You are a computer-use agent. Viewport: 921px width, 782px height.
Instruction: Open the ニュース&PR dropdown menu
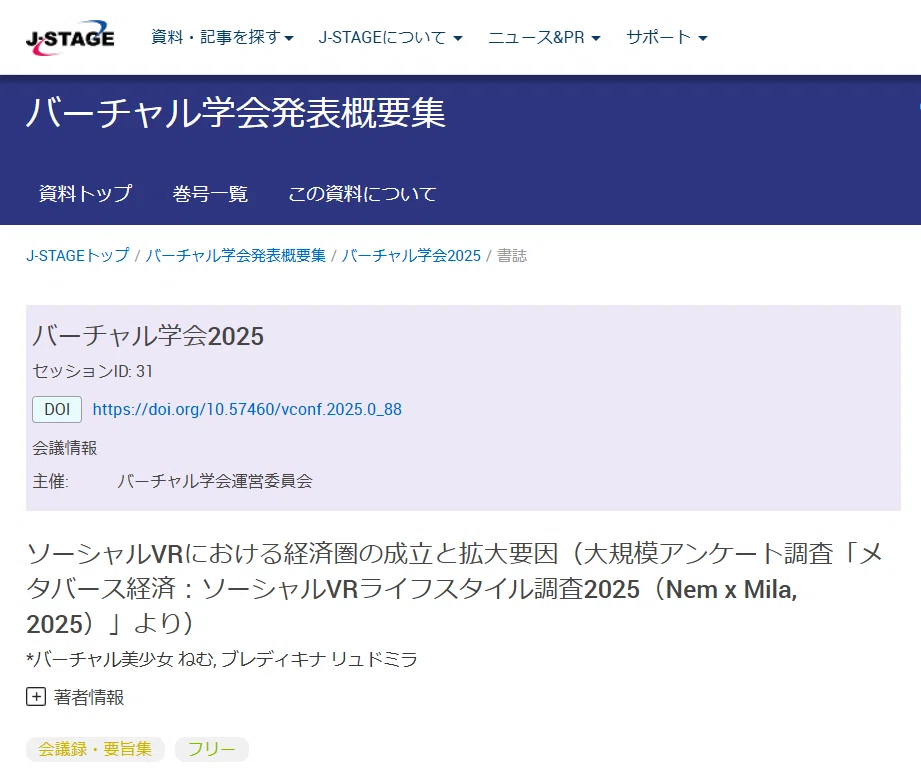544,38
